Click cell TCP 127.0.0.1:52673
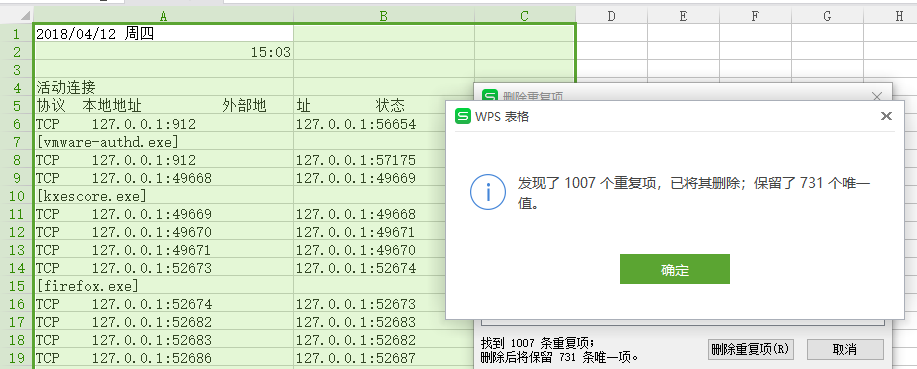Screen dimensions: 917x369 click(164, 268)
